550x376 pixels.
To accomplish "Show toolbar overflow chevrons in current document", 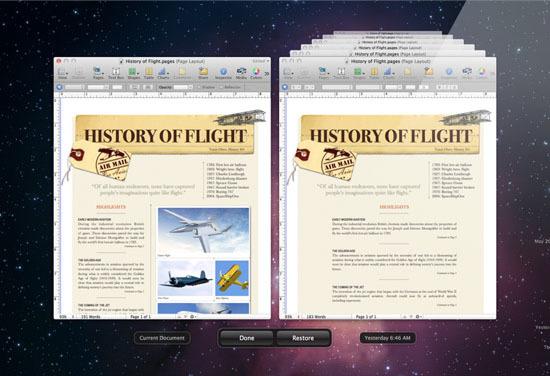I will pos(267,74).
